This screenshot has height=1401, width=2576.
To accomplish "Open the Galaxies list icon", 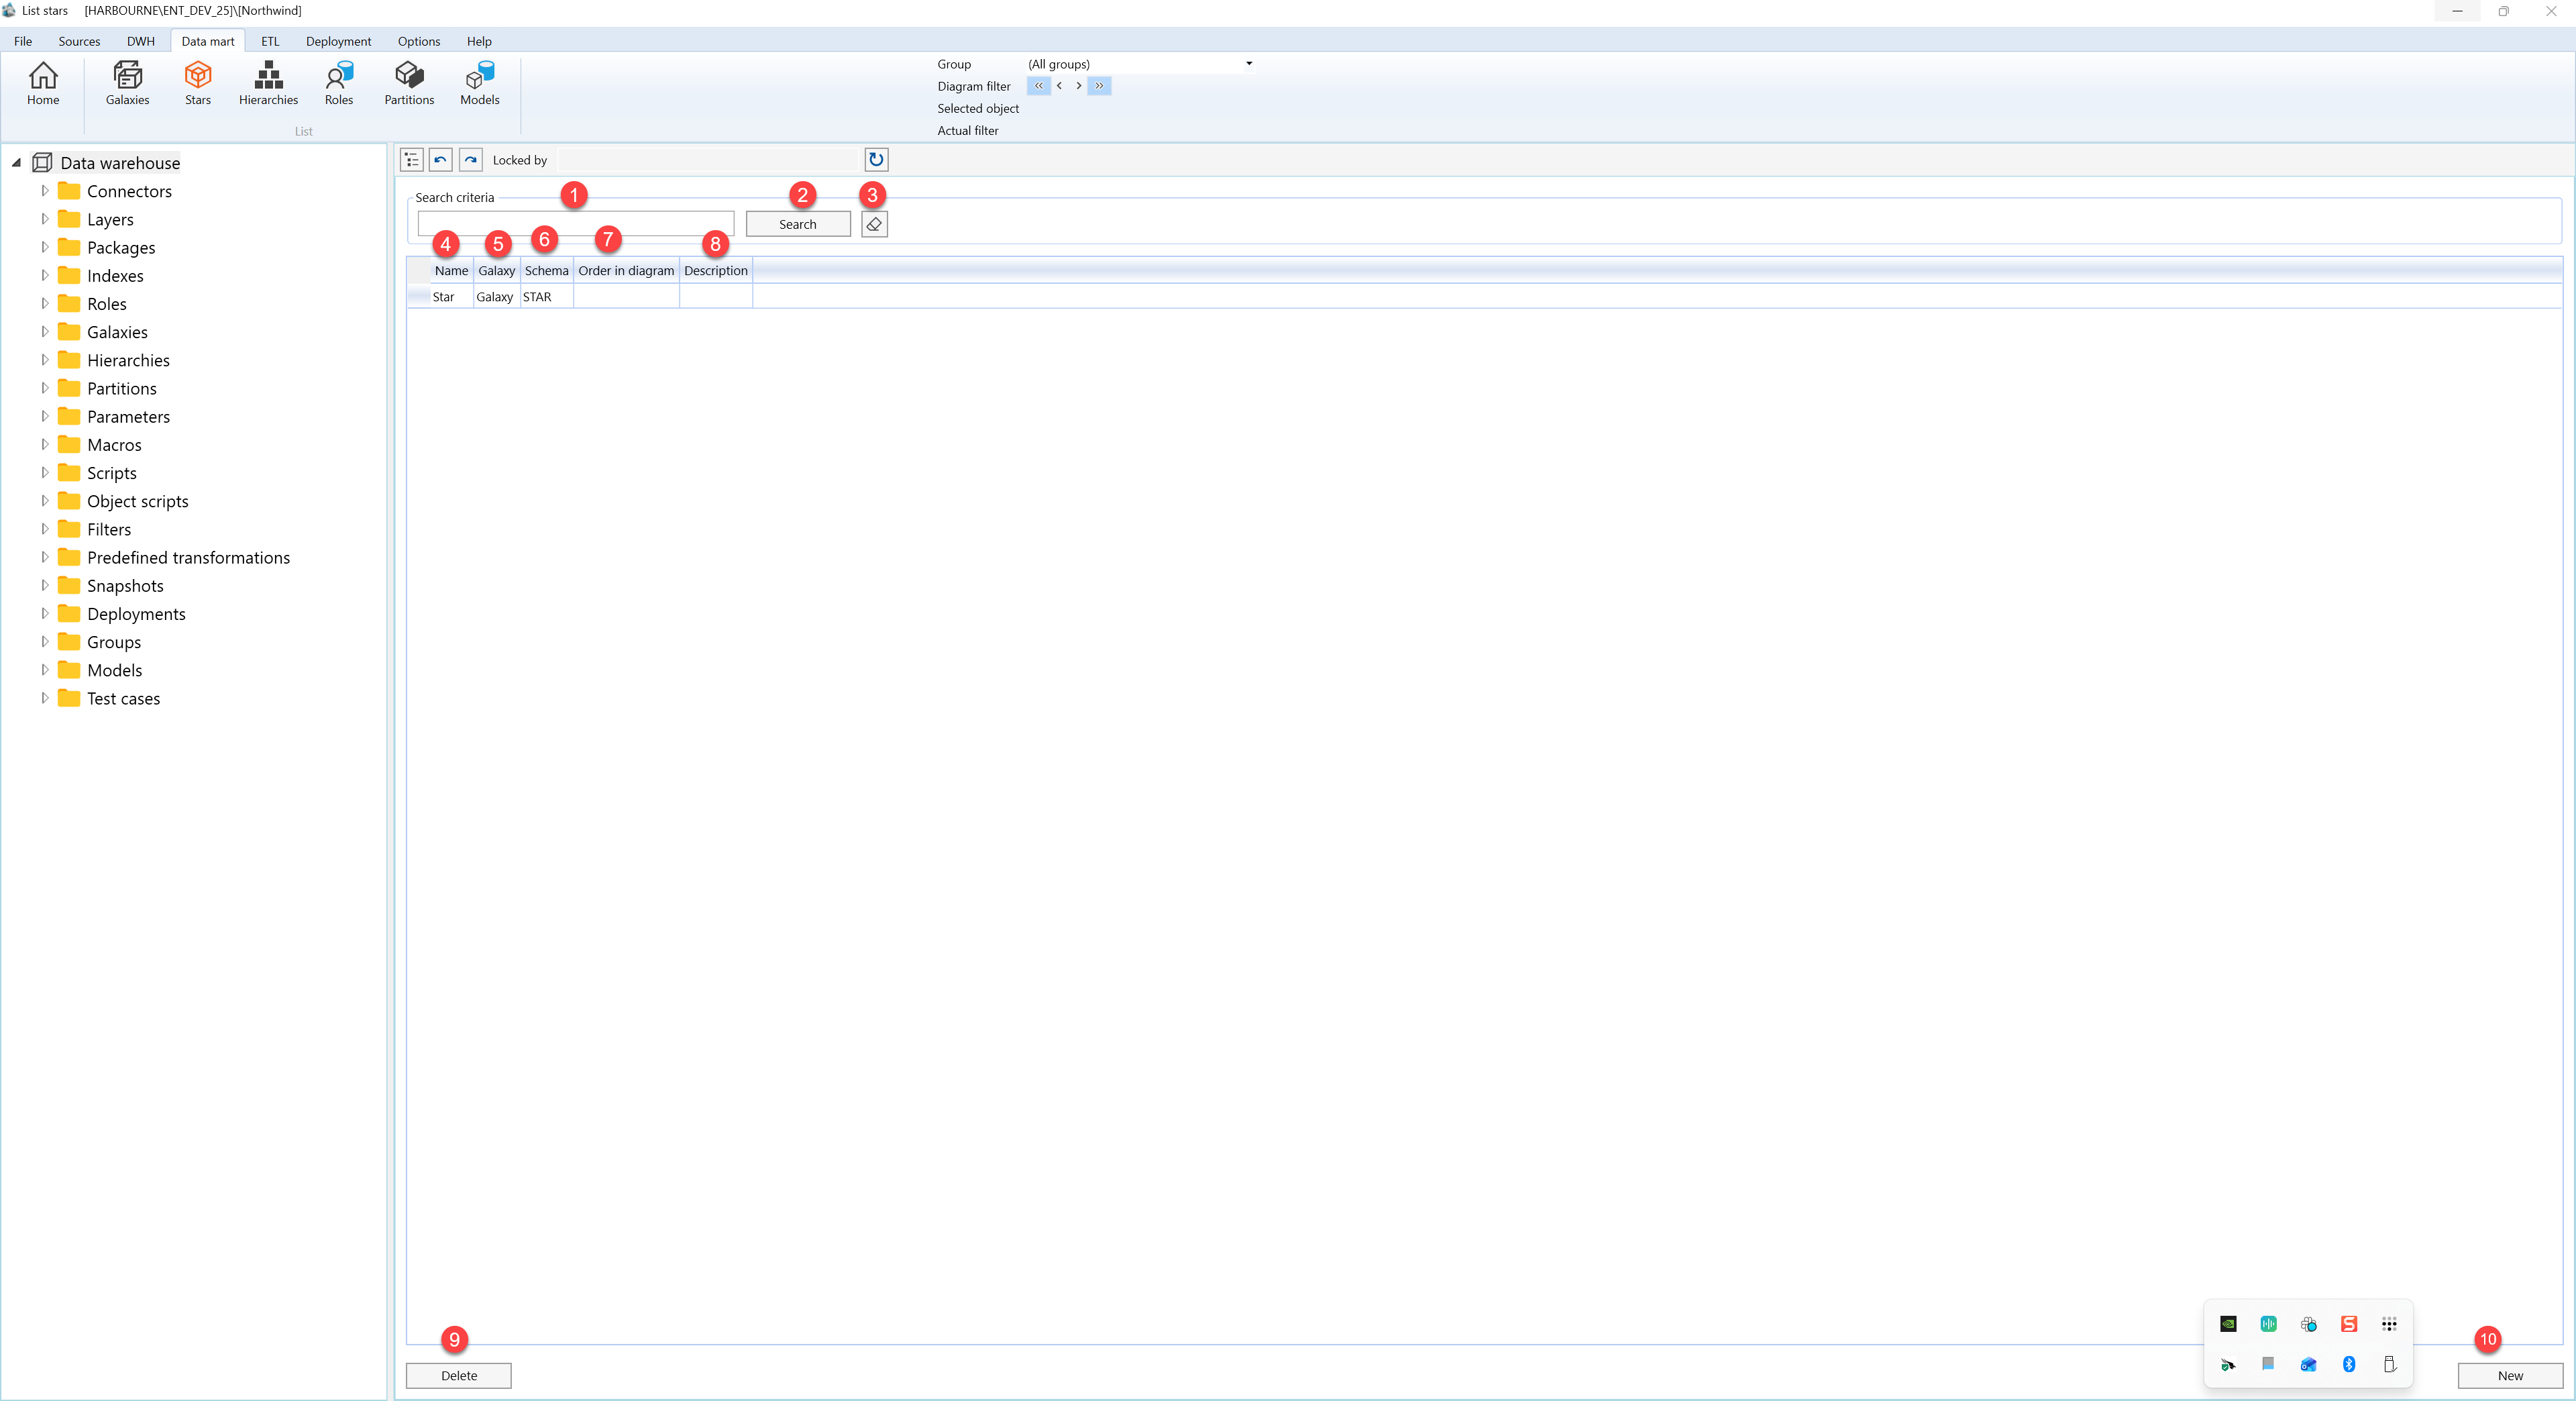I will point(127,83).
